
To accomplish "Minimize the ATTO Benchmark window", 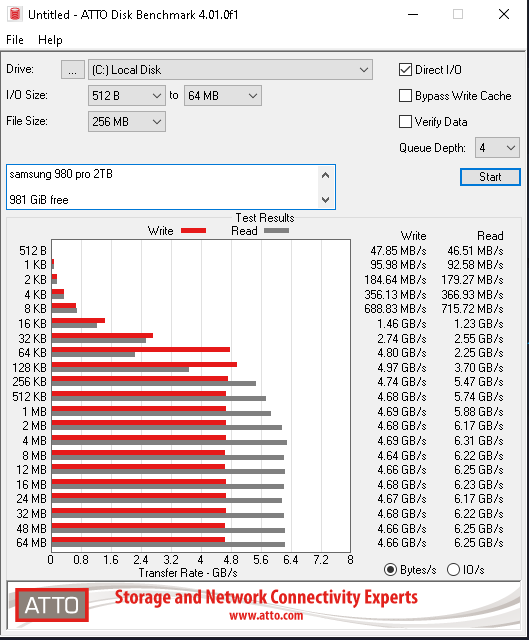I will (x=413, y=14).
